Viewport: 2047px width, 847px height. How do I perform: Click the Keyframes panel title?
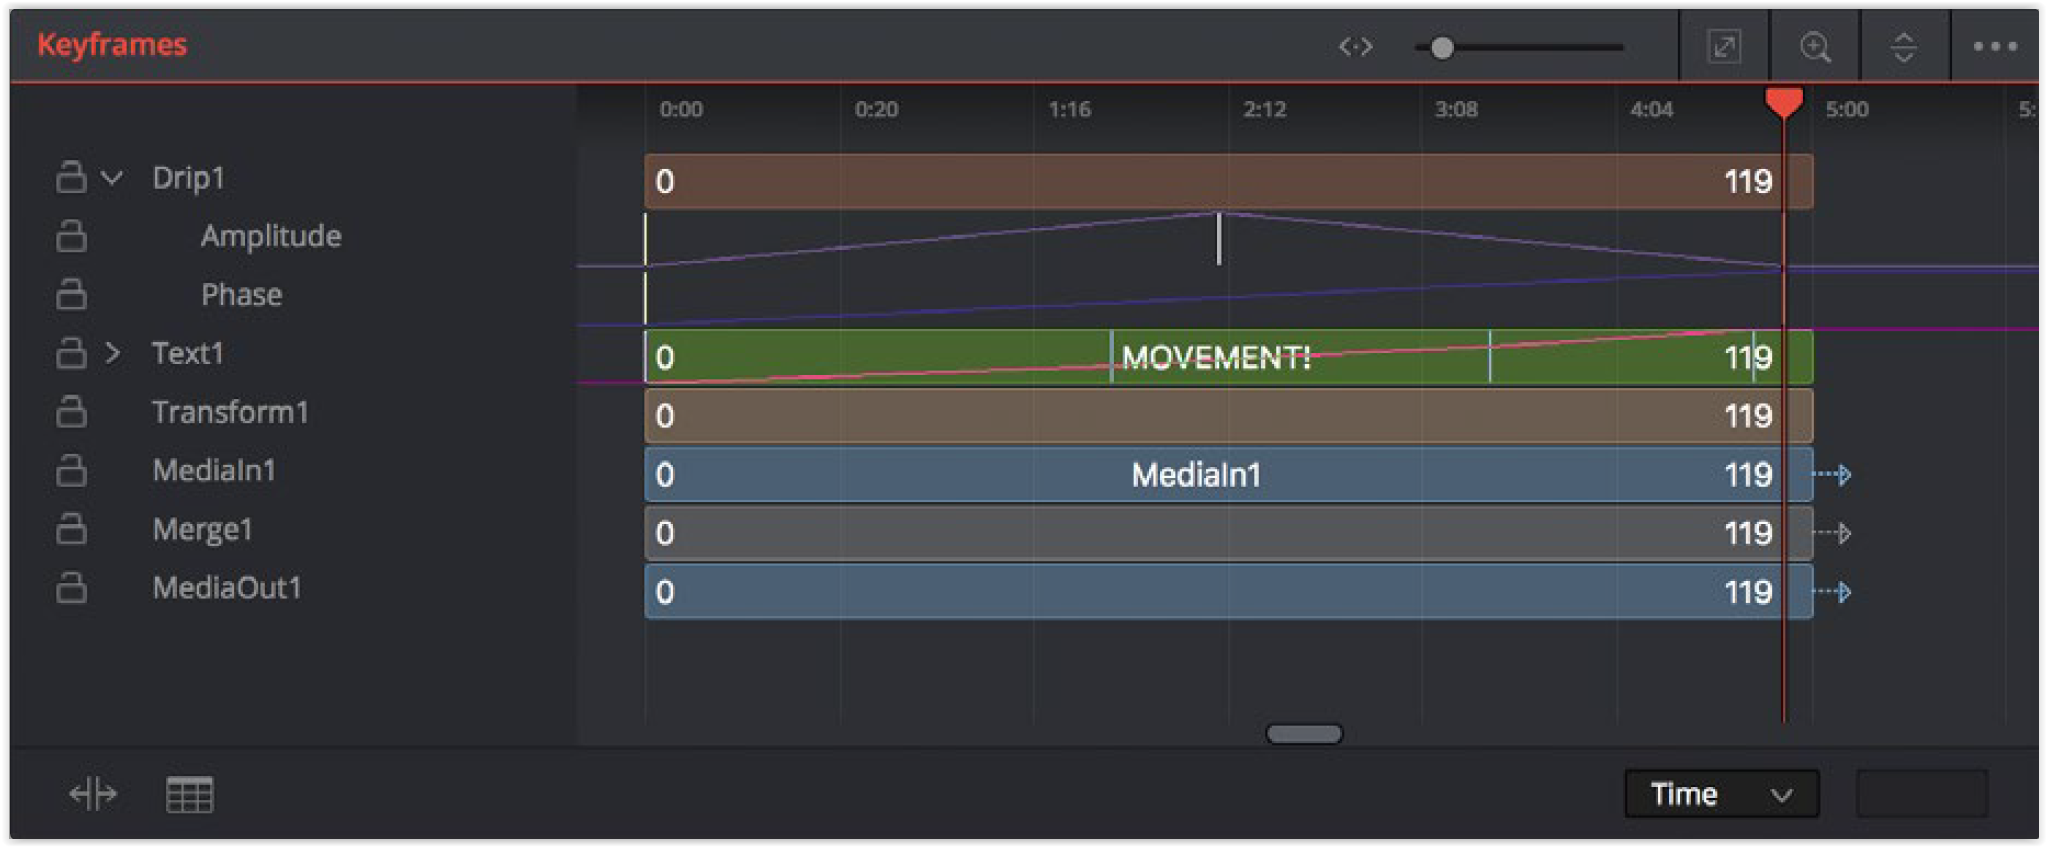click(x=112, y=45)
